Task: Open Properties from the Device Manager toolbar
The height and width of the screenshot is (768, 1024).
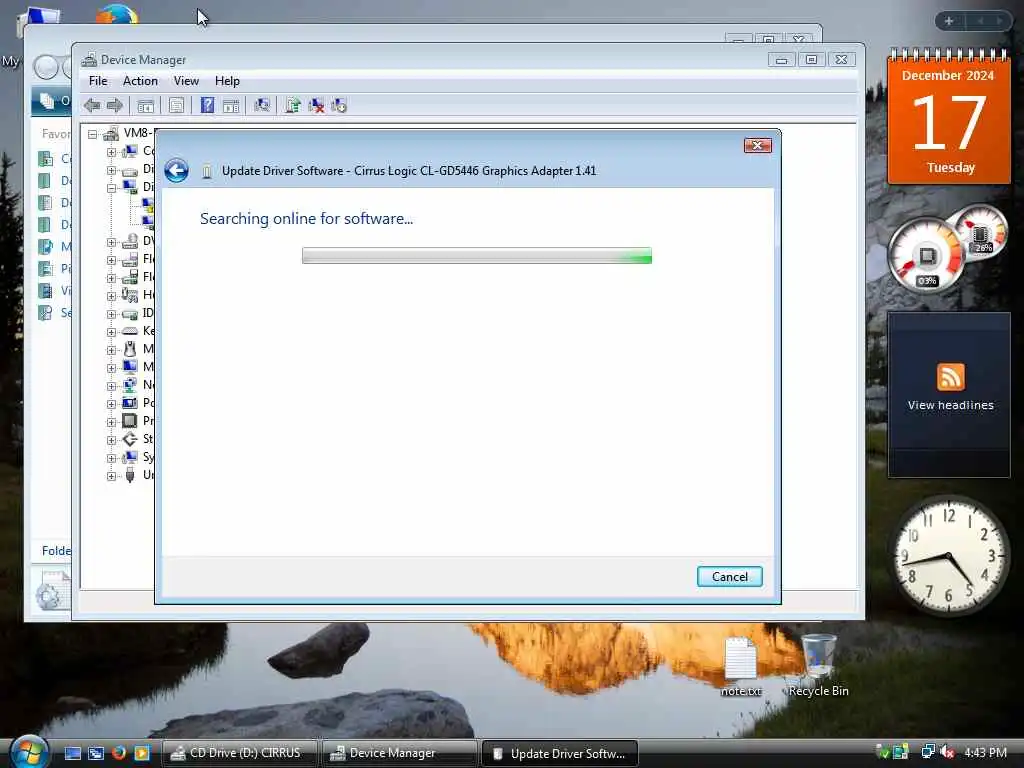Action: coord(176,105)
